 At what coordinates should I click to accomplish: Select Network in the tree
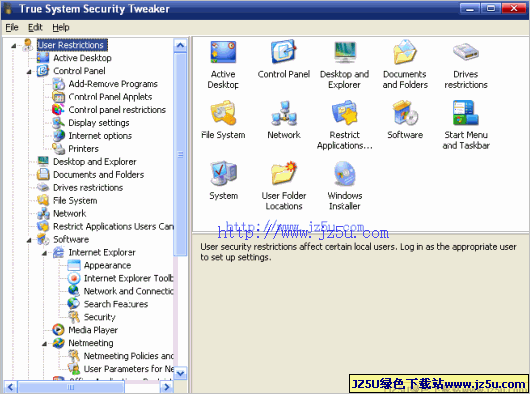[x=70, y=214]
